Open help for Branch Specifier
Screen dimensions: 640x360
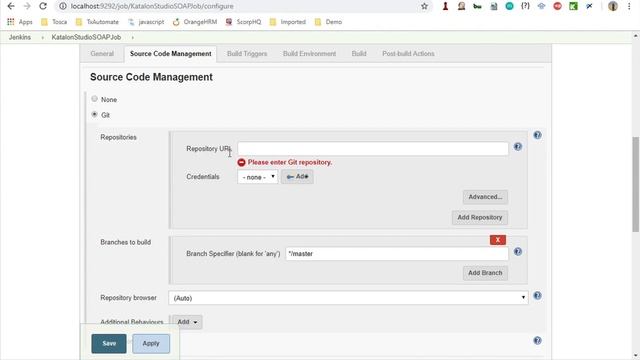[518, 251]
